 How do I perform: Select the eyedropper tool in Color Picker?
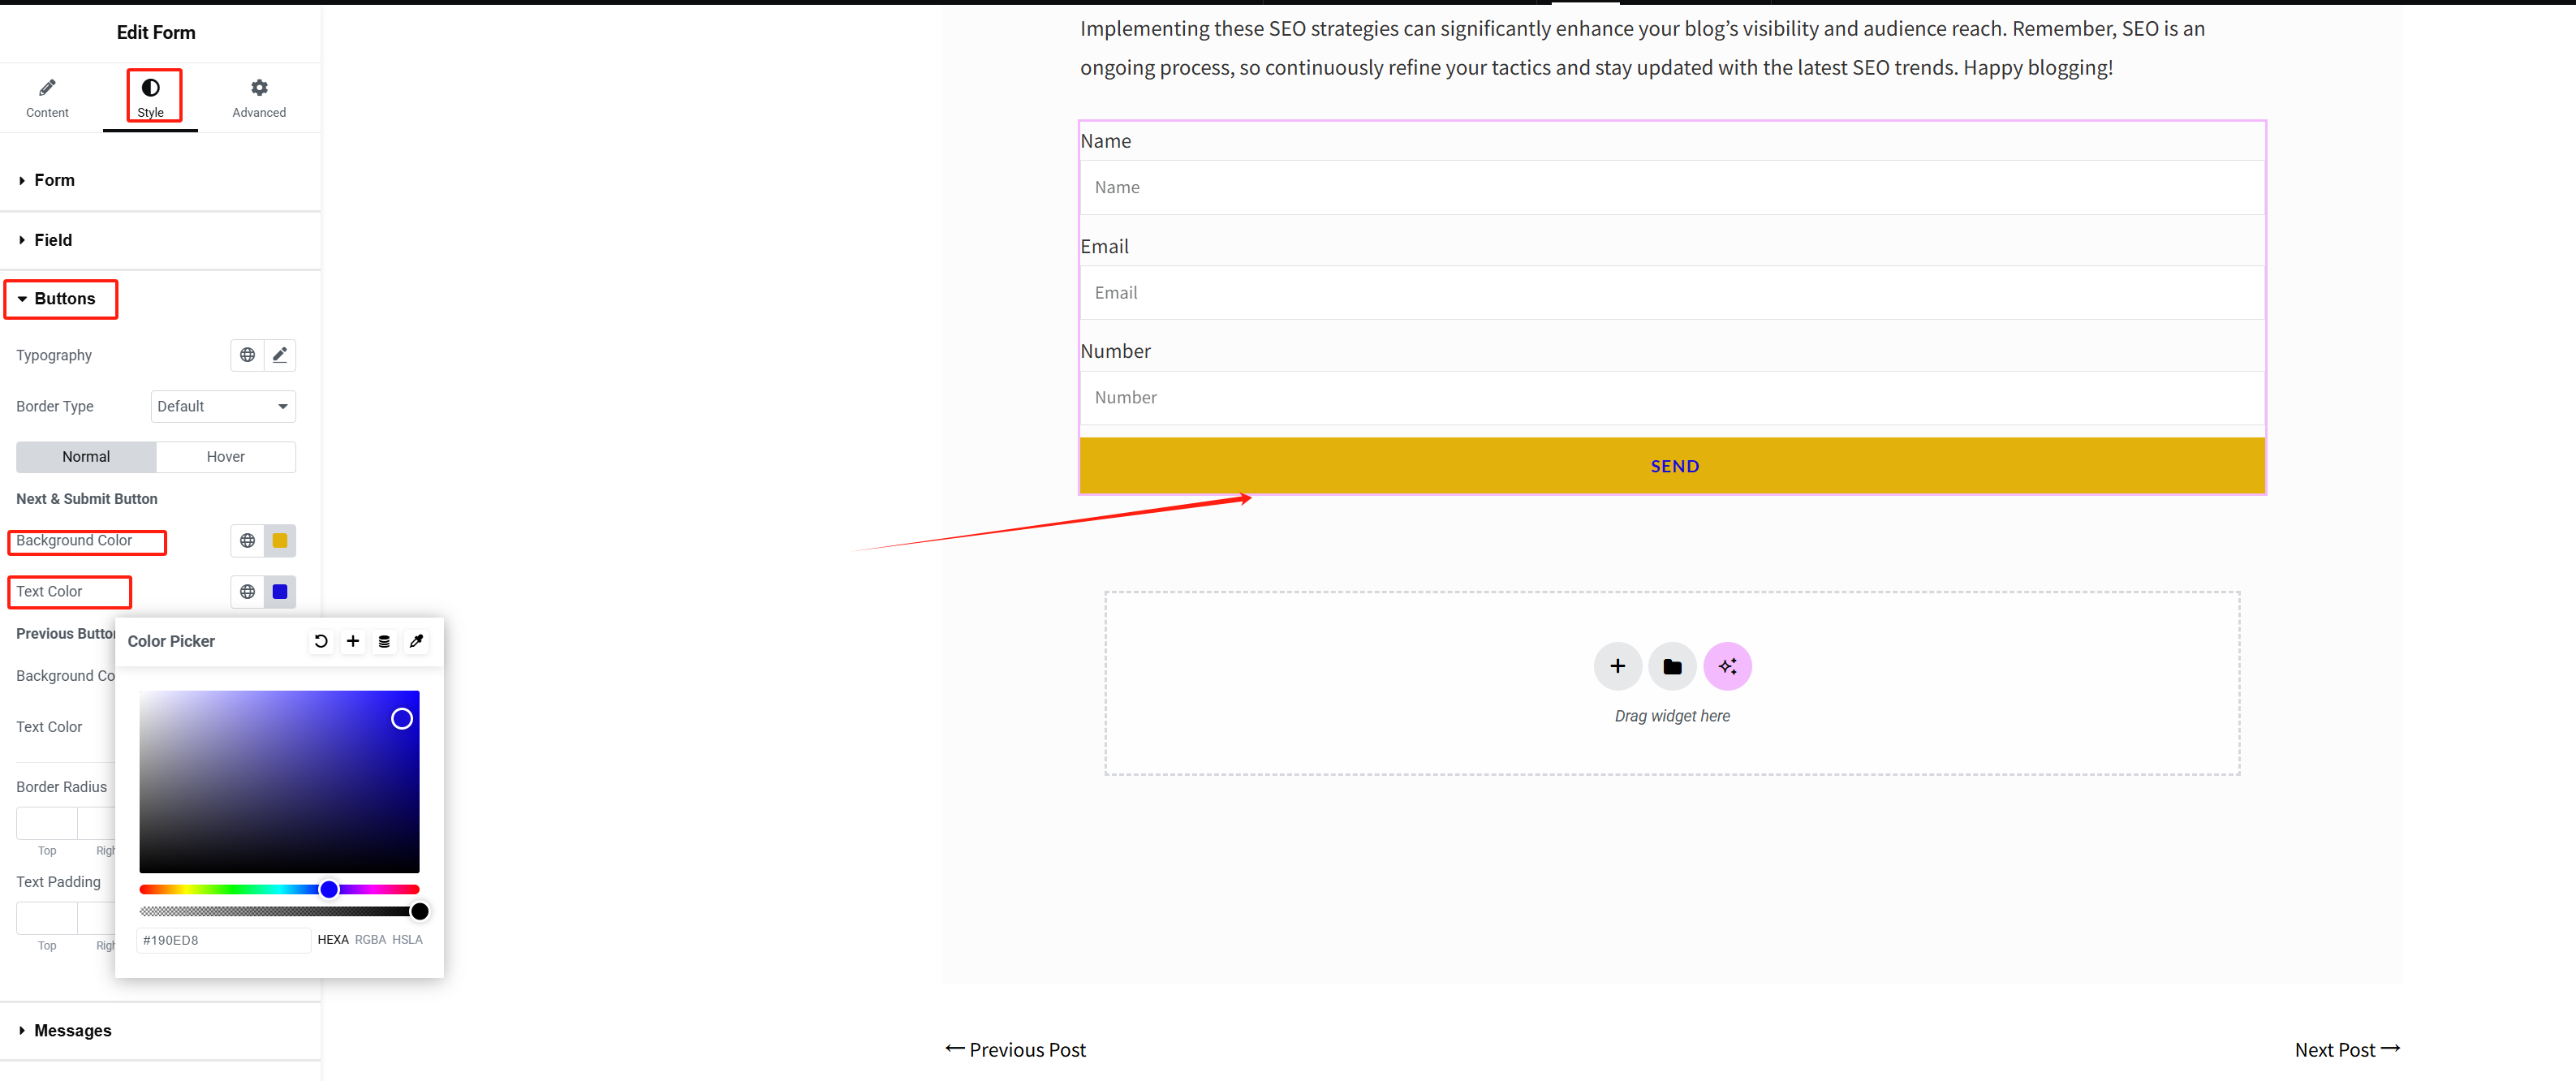tap(417, 641)
